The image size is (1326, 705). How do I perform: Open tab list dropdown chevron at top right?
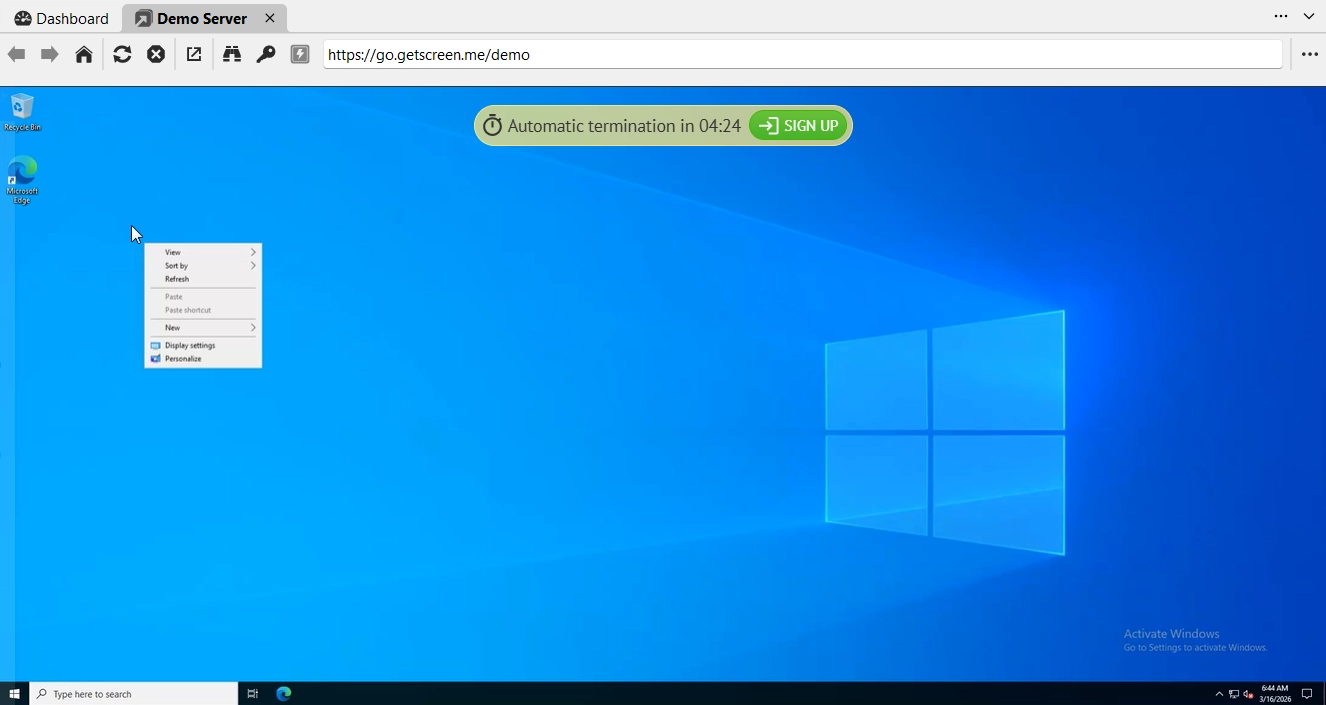point(1309,17)
